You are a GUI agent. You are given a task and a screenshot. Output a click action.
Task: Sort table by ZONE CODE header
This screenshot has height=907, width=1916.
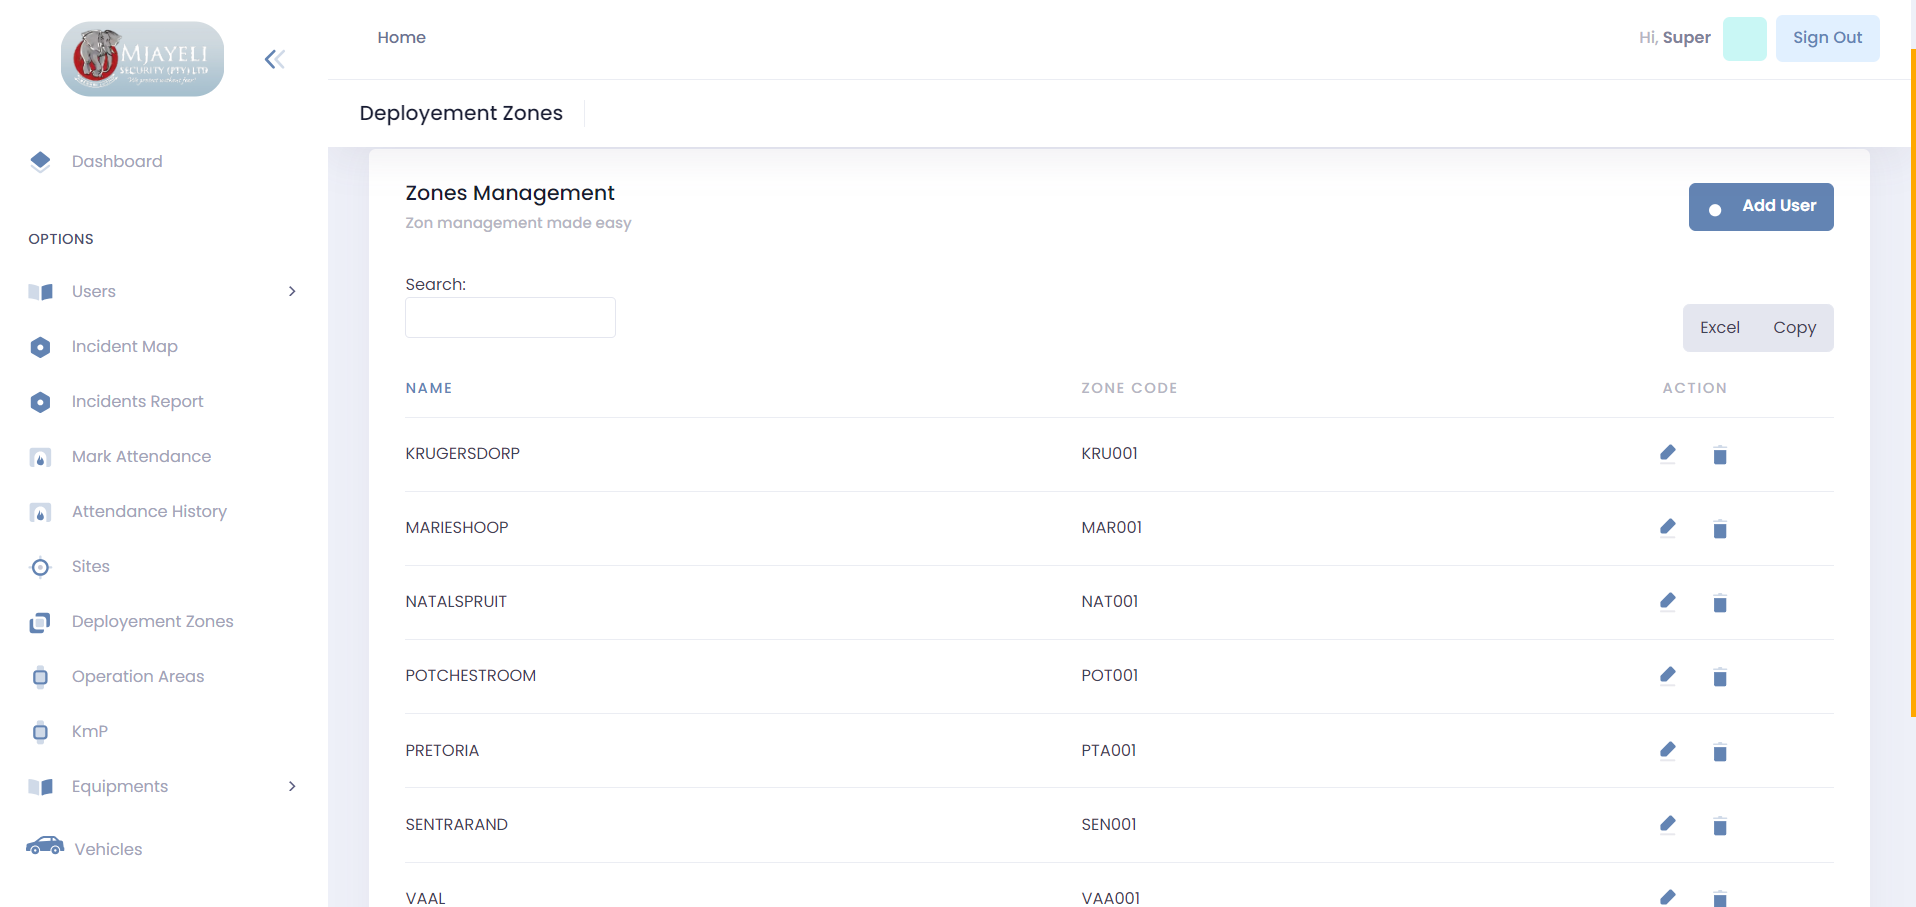pos(1128,388)
